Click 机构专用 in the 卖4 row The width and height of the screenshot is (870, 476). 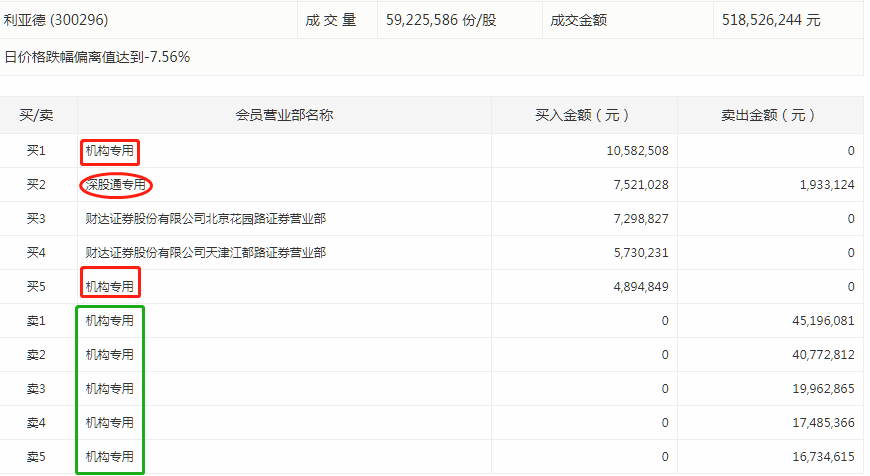(110, 423)
